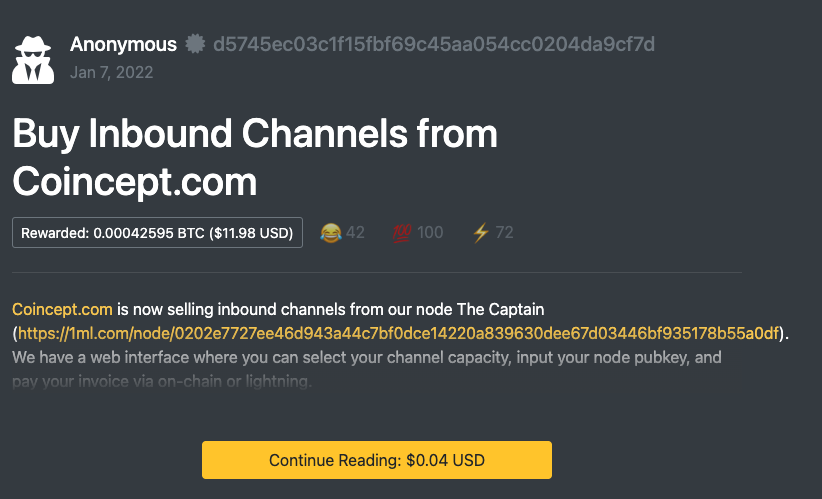Image resolution: width=822 pixels, height=499 pixels.
Task: Open the Anonymous author name
Action: point(123,45)
